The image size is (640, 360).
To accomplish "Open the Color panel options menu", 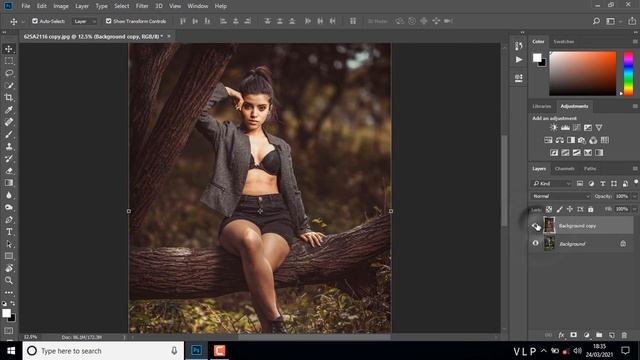I will pos(635,42).
